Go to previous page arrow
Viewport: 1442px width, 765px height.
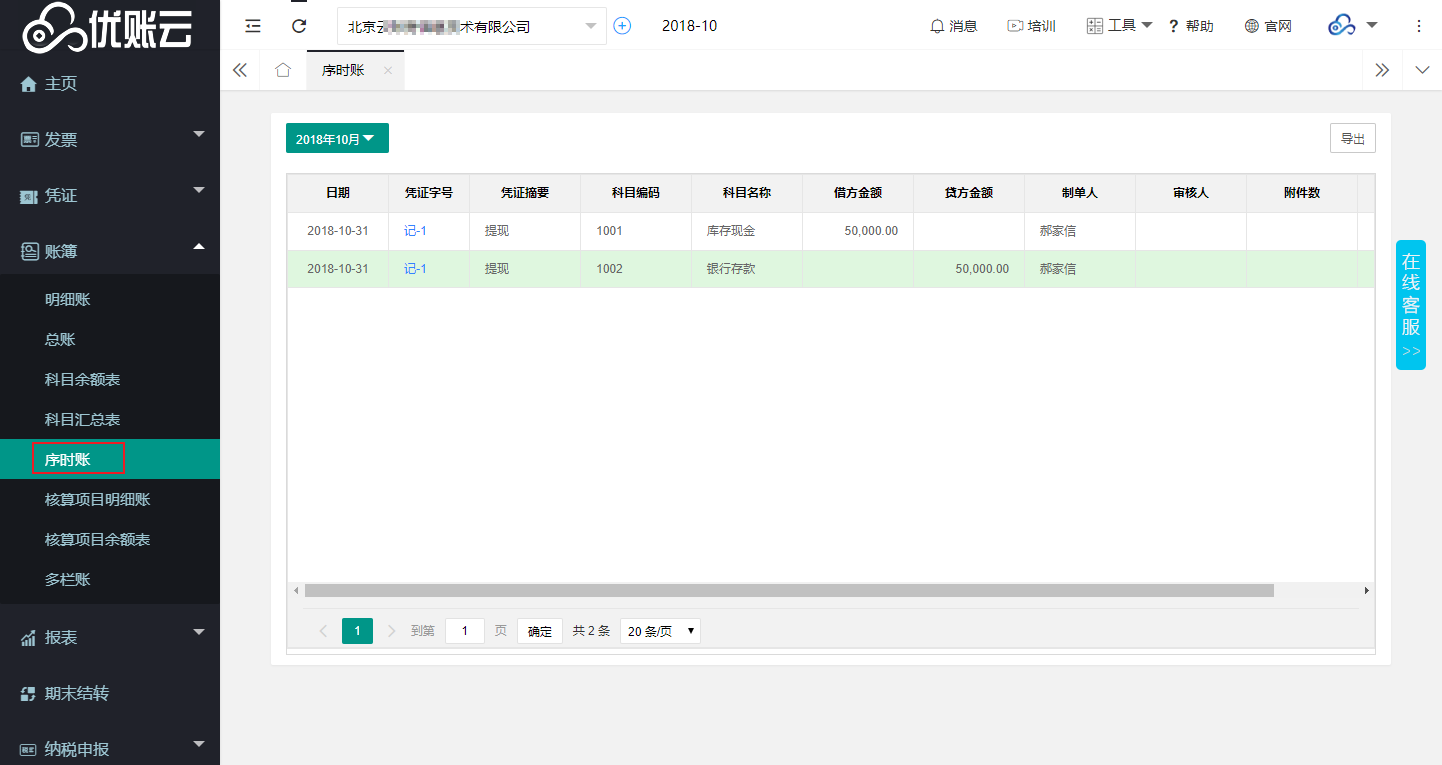click(323, 631)
